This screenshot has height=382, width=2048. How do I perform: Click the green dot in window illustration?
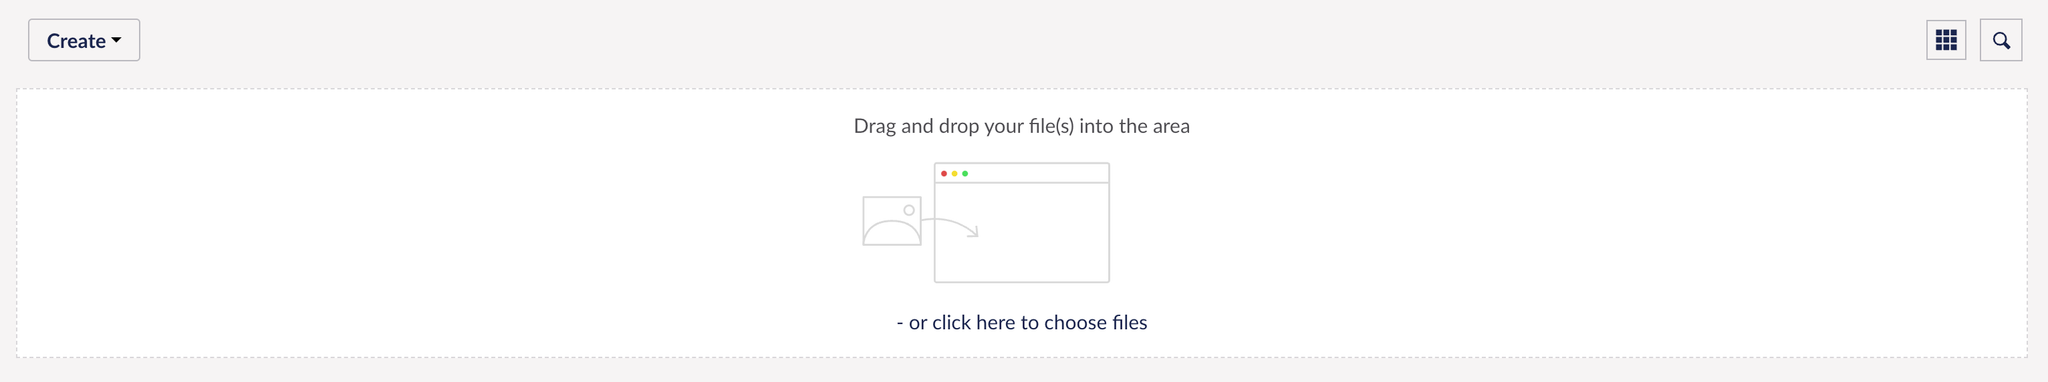pyautogui.click(x=965, y=174)
